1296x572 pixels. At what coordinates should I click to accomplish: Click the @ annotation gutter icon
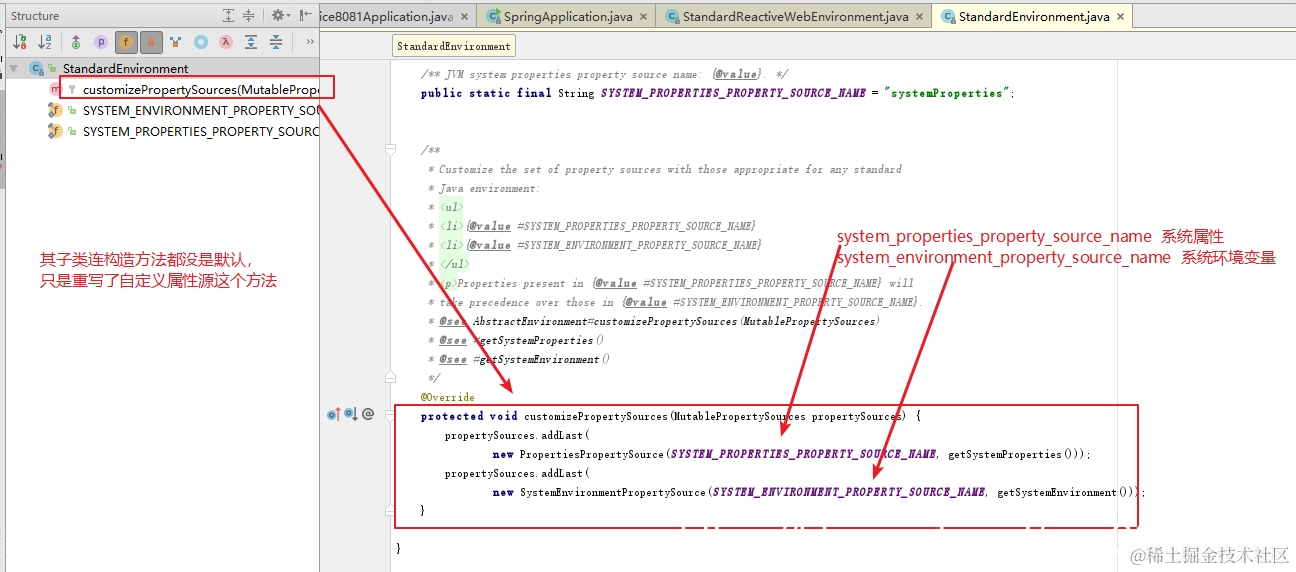(367, 414)
